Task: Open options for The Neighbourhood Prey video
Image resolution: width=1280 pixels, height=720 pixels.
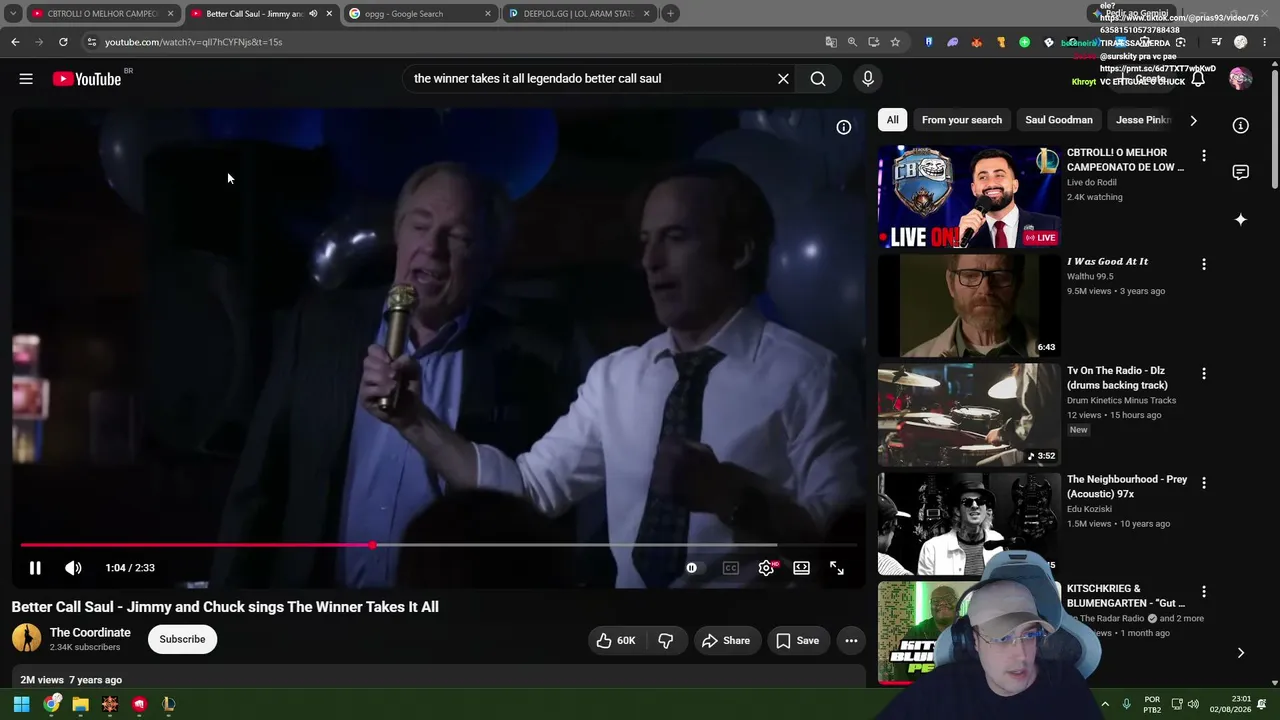Action: 1204,483
